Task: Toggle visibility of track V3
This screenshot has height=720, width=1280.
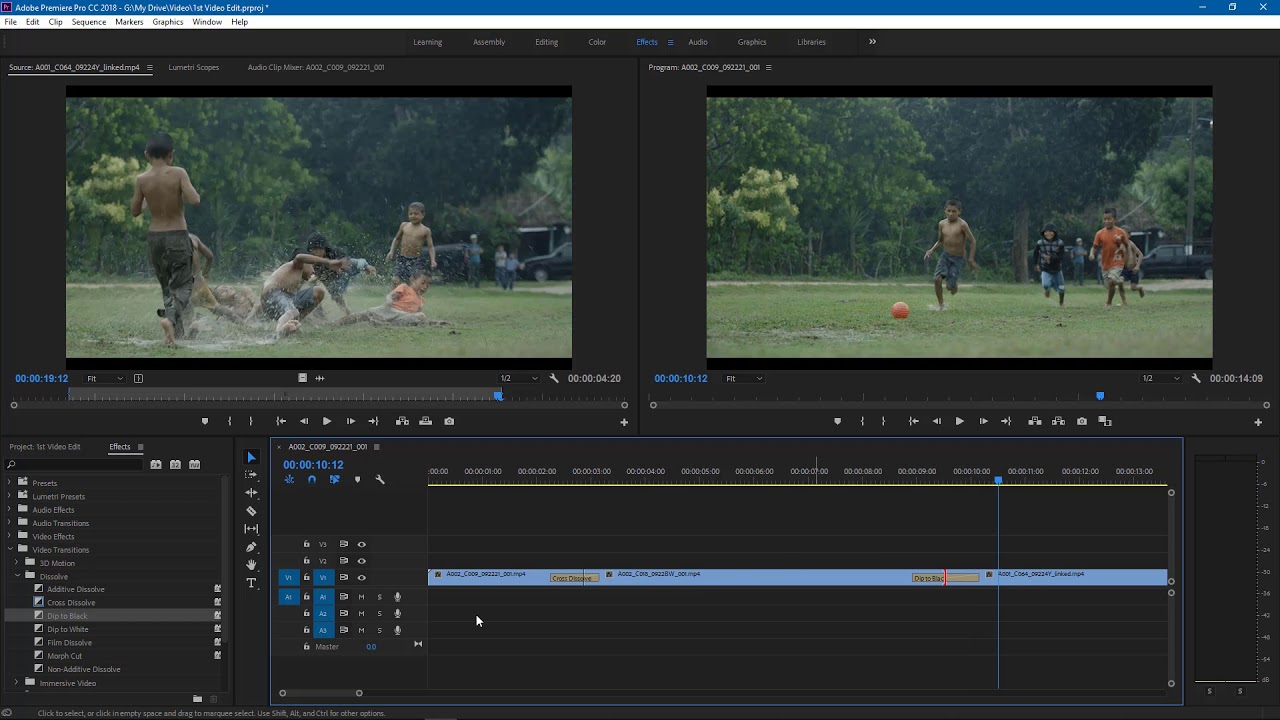Action: 362,544
